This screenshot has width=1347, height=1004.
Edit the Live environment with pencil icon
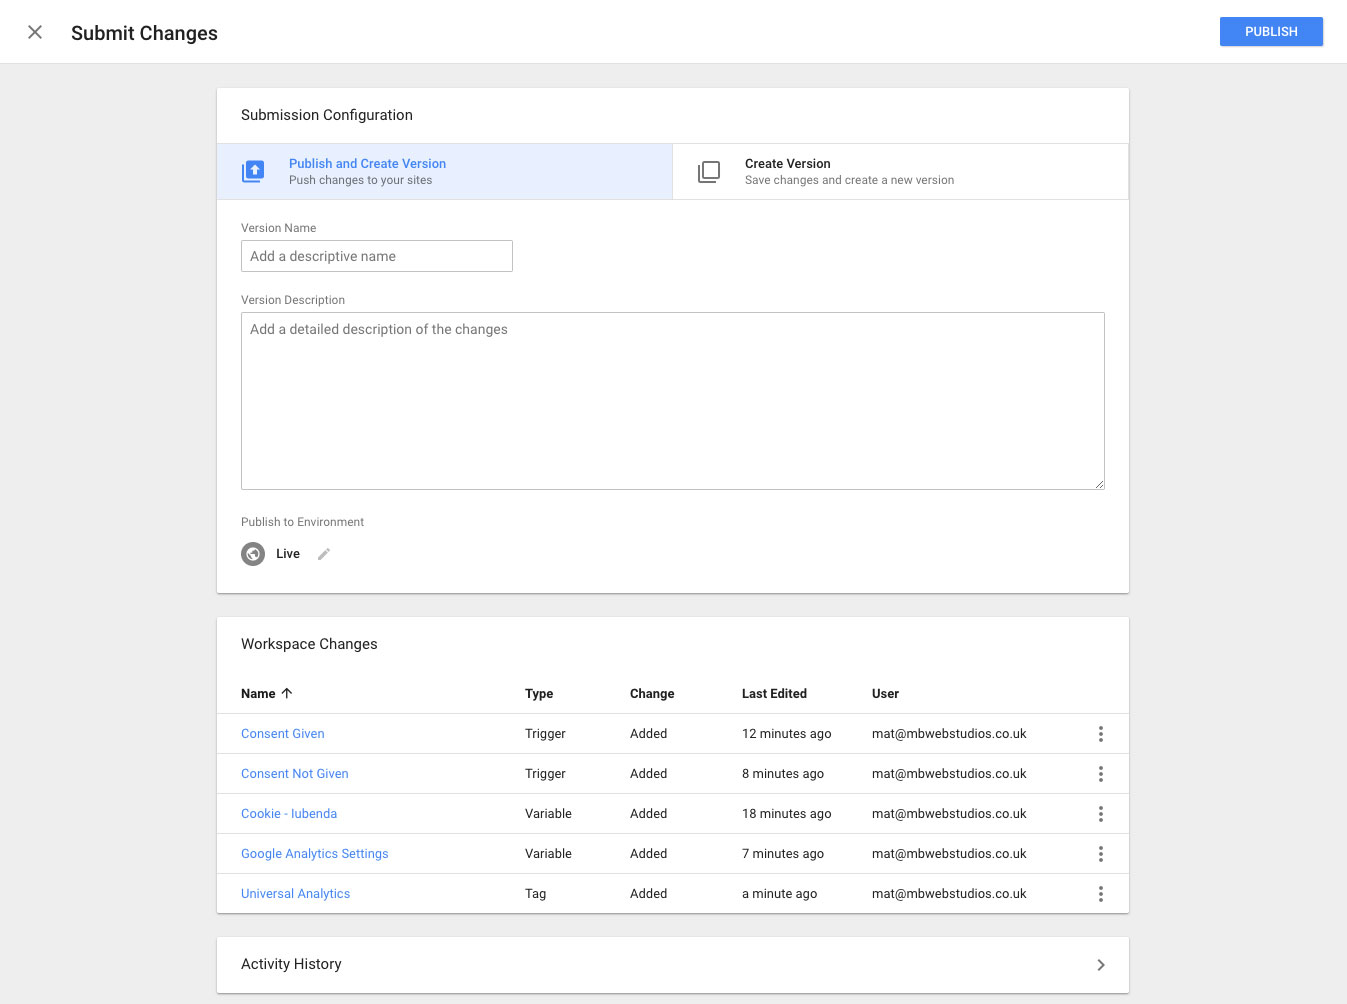[x=324, y=554]
